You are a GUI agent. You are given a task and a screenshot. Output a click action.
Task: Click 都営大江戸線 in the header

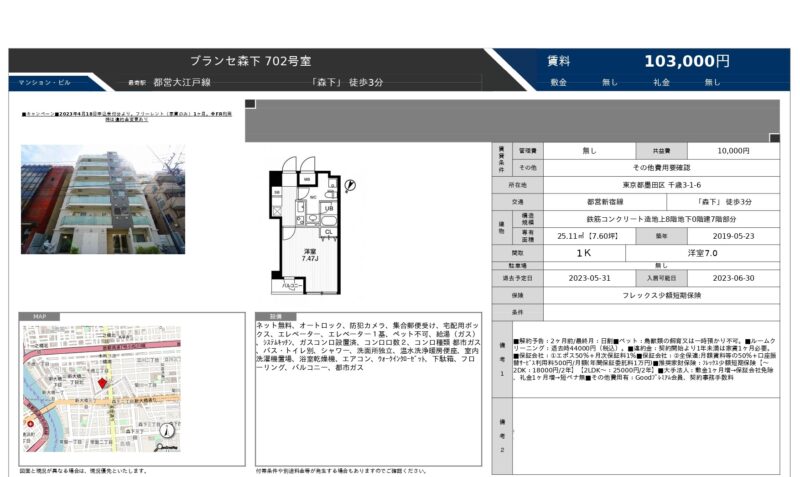[182, 82]
